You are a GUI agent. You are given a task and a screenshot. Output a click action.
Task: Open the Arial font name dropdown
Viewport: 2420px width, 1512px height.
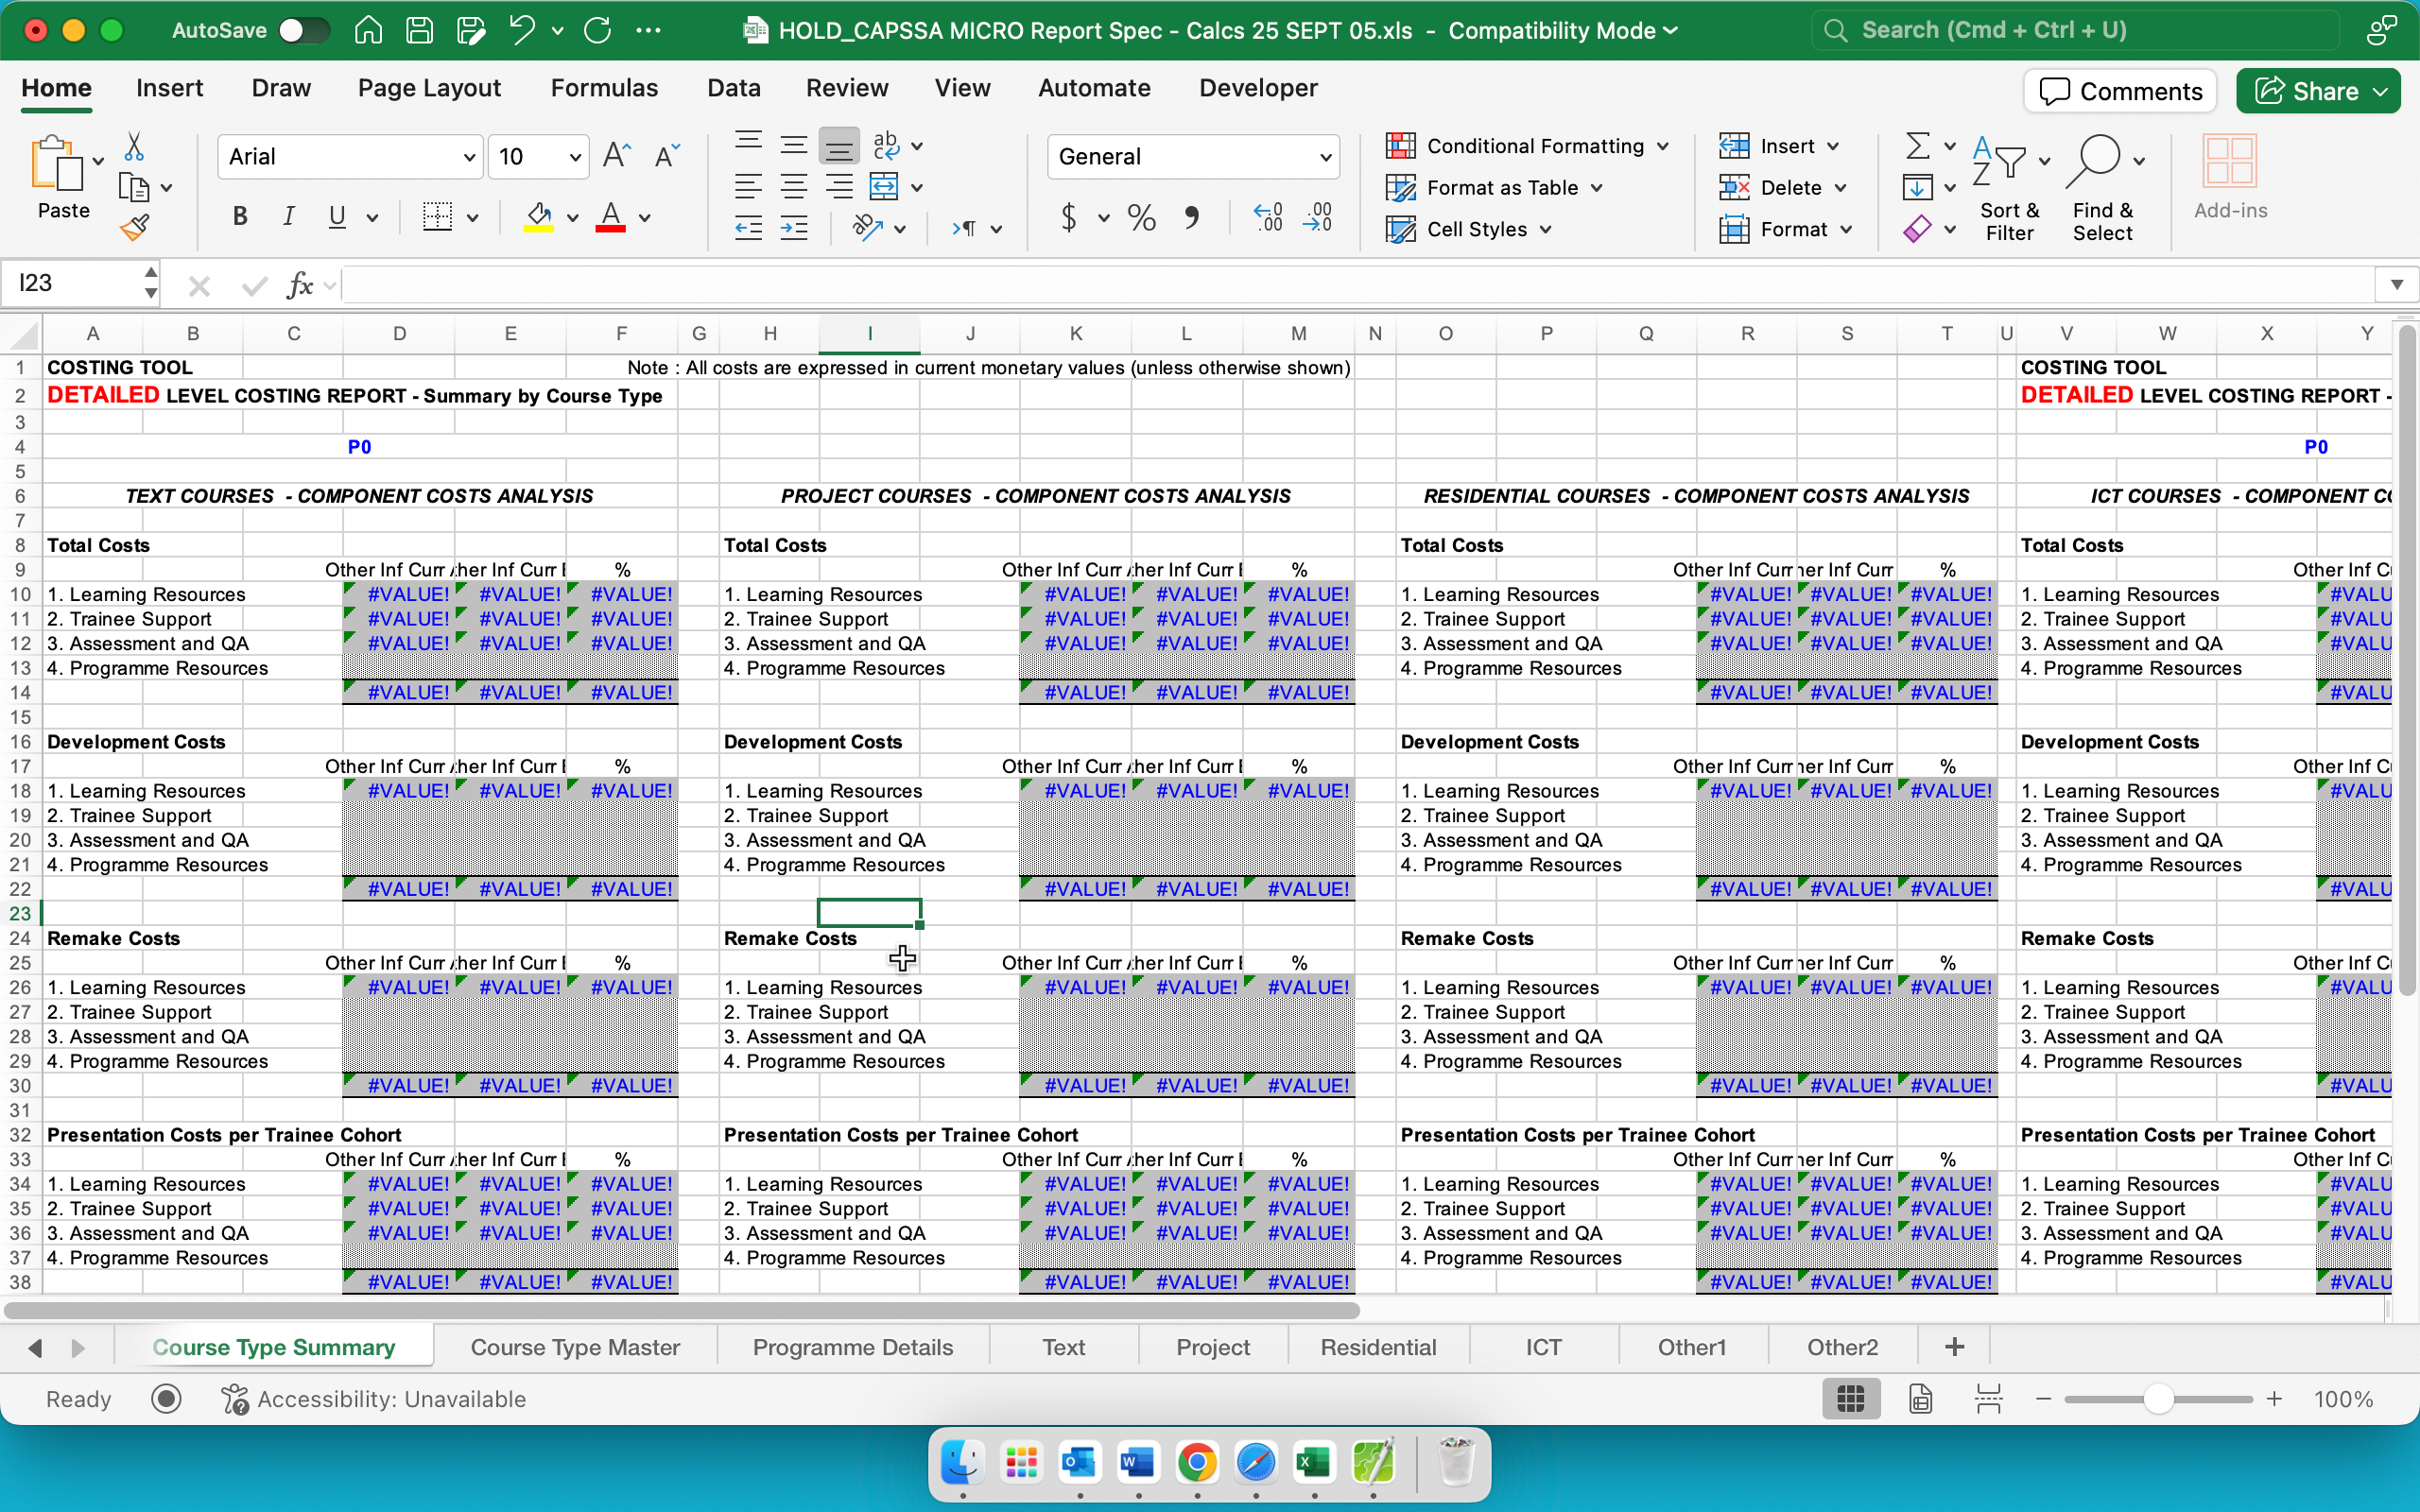tap(468, 157)
